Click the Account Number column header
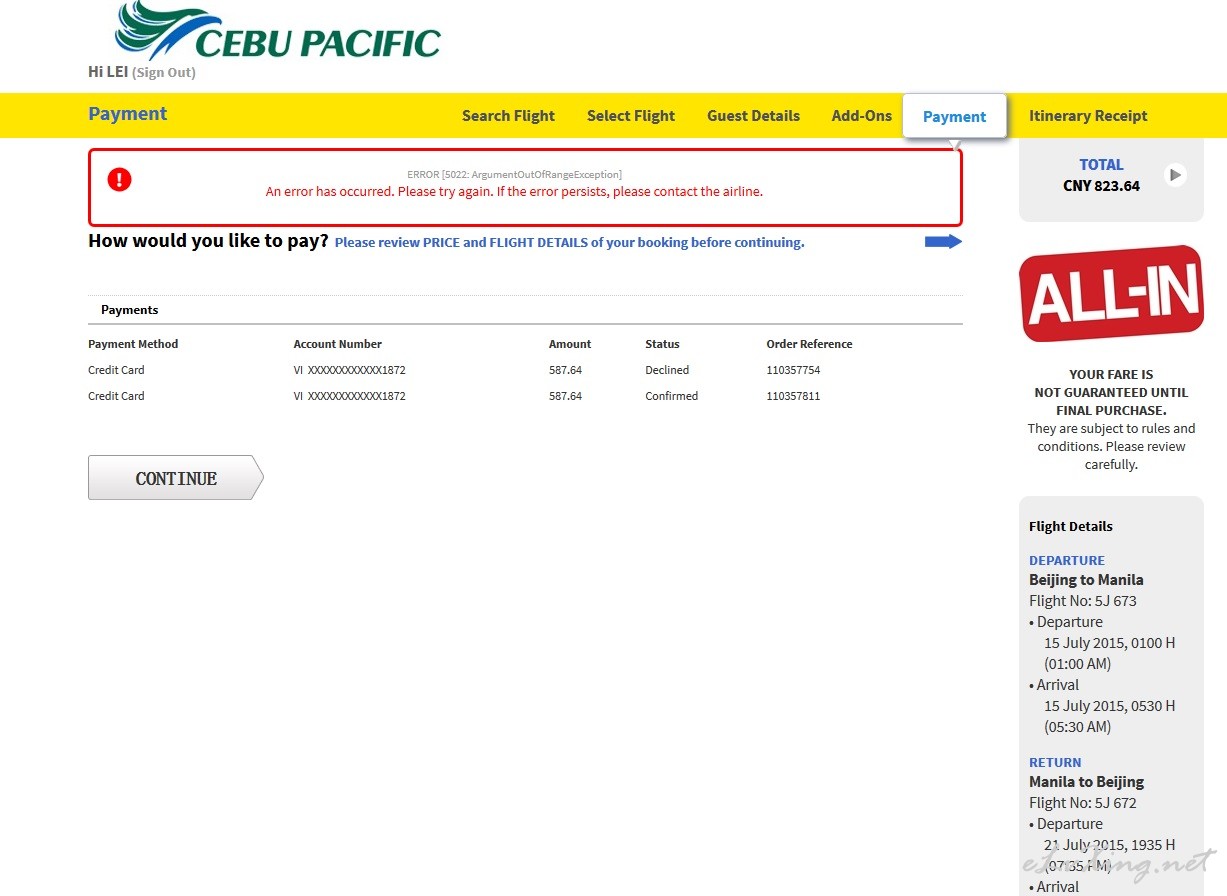Image resolution: width=1227 pixels, height=896 pixels. (337, 344)
